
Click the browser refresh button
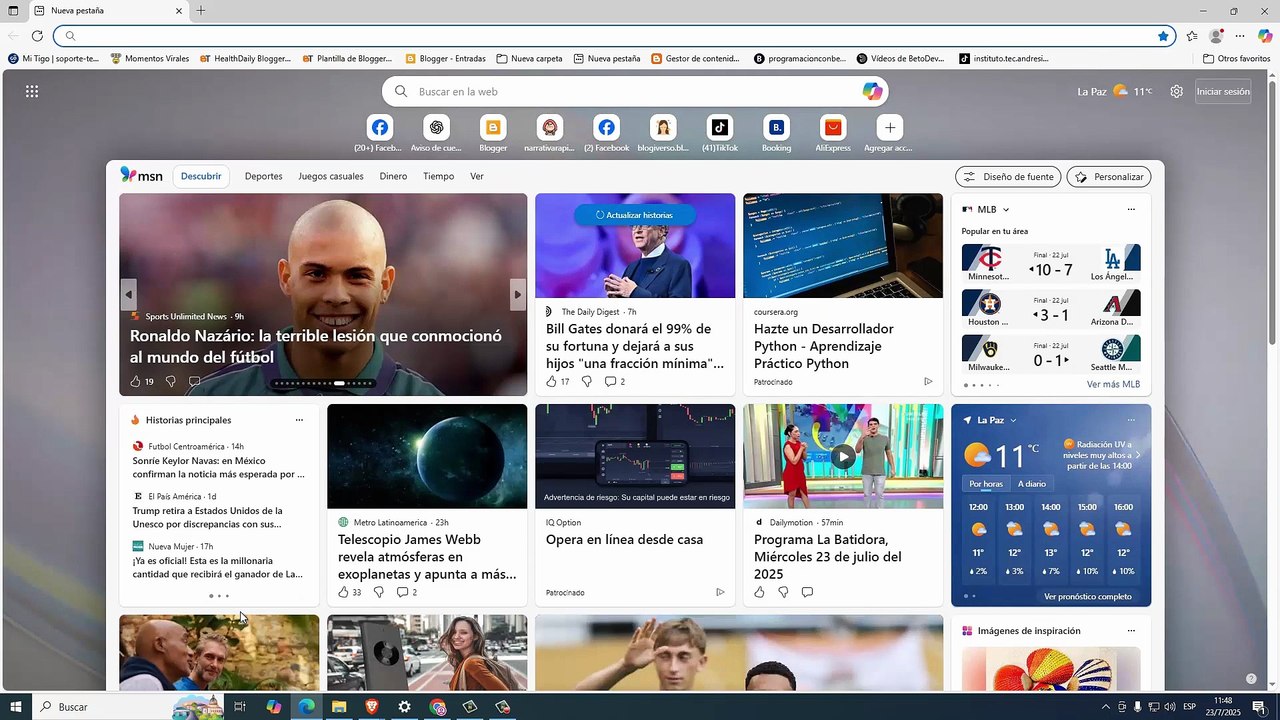coord(37,36)
